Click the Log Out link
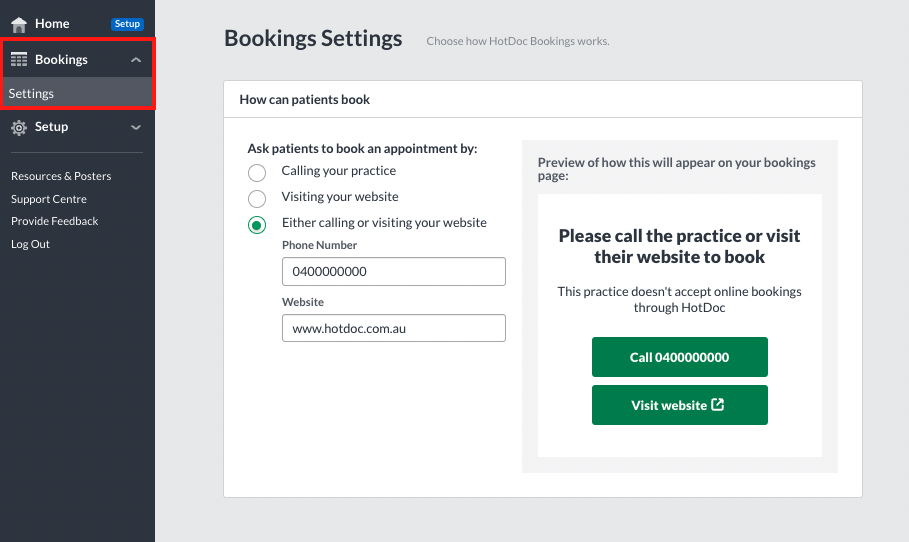This screenshot has width=909, height=542. point(30,244)
